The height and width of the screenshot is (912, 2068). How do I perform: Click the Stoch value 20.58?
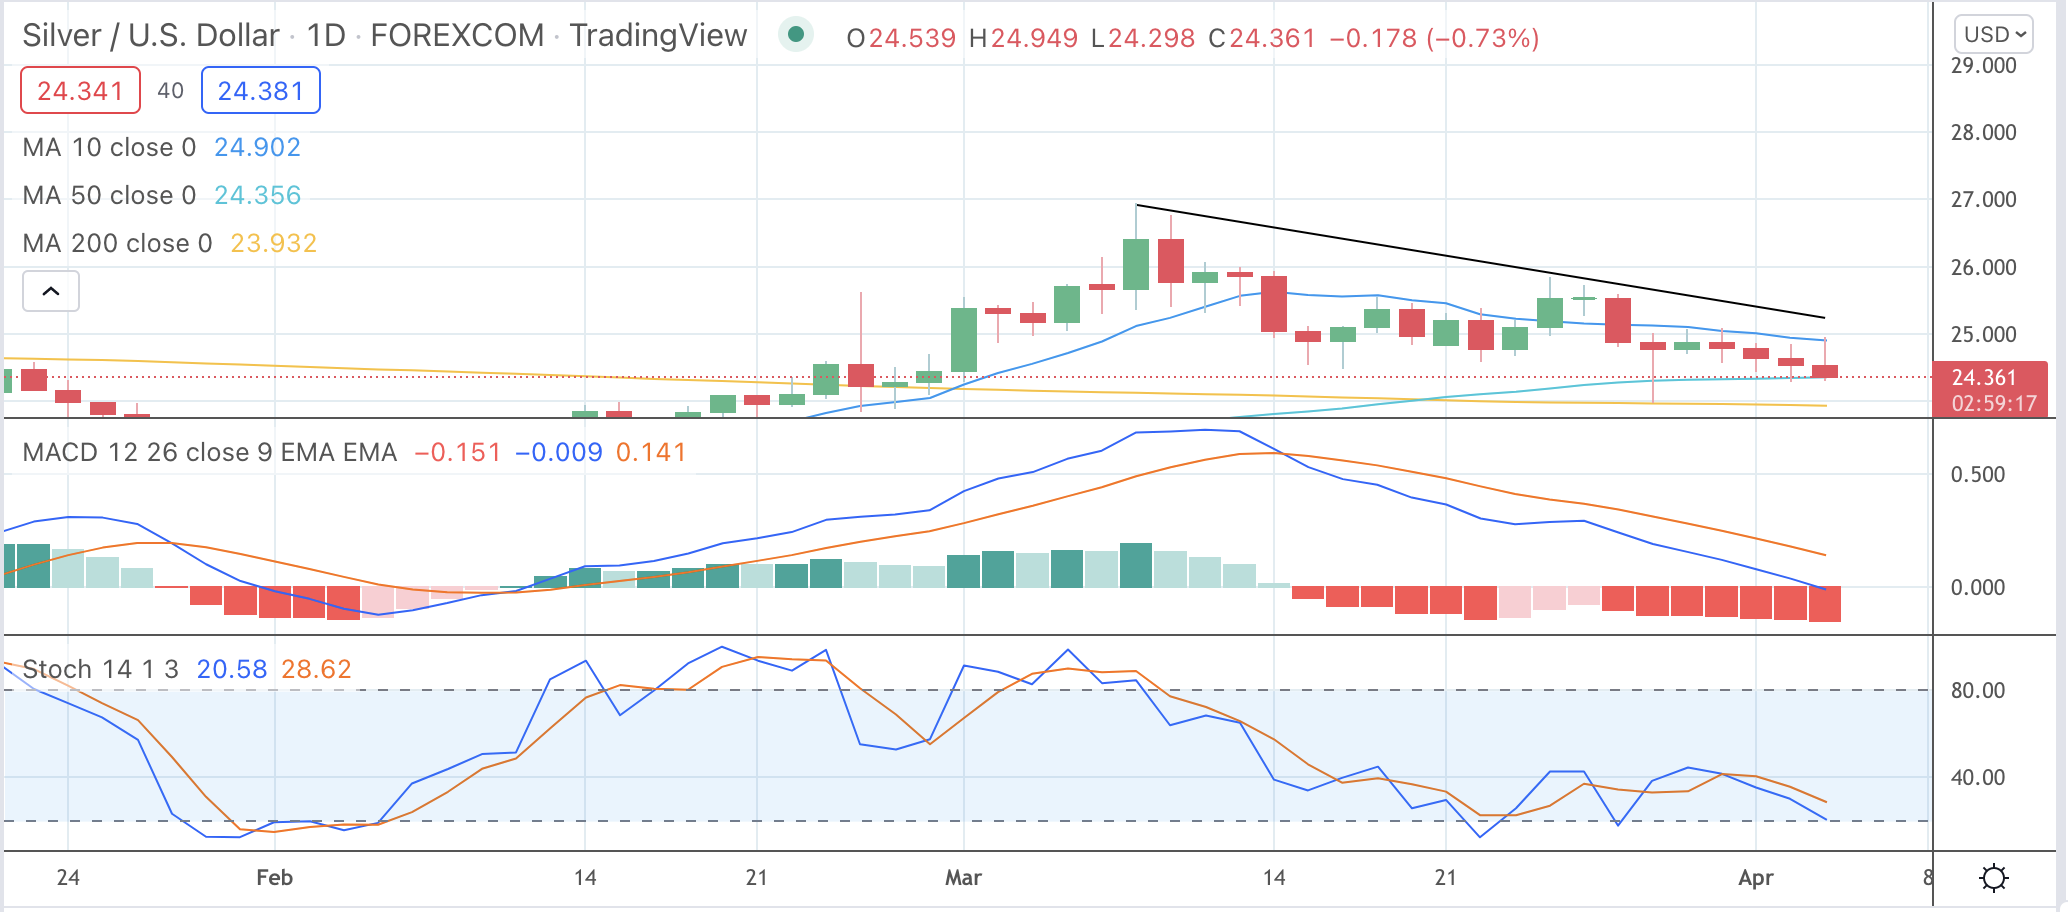(x=232, y=669)
